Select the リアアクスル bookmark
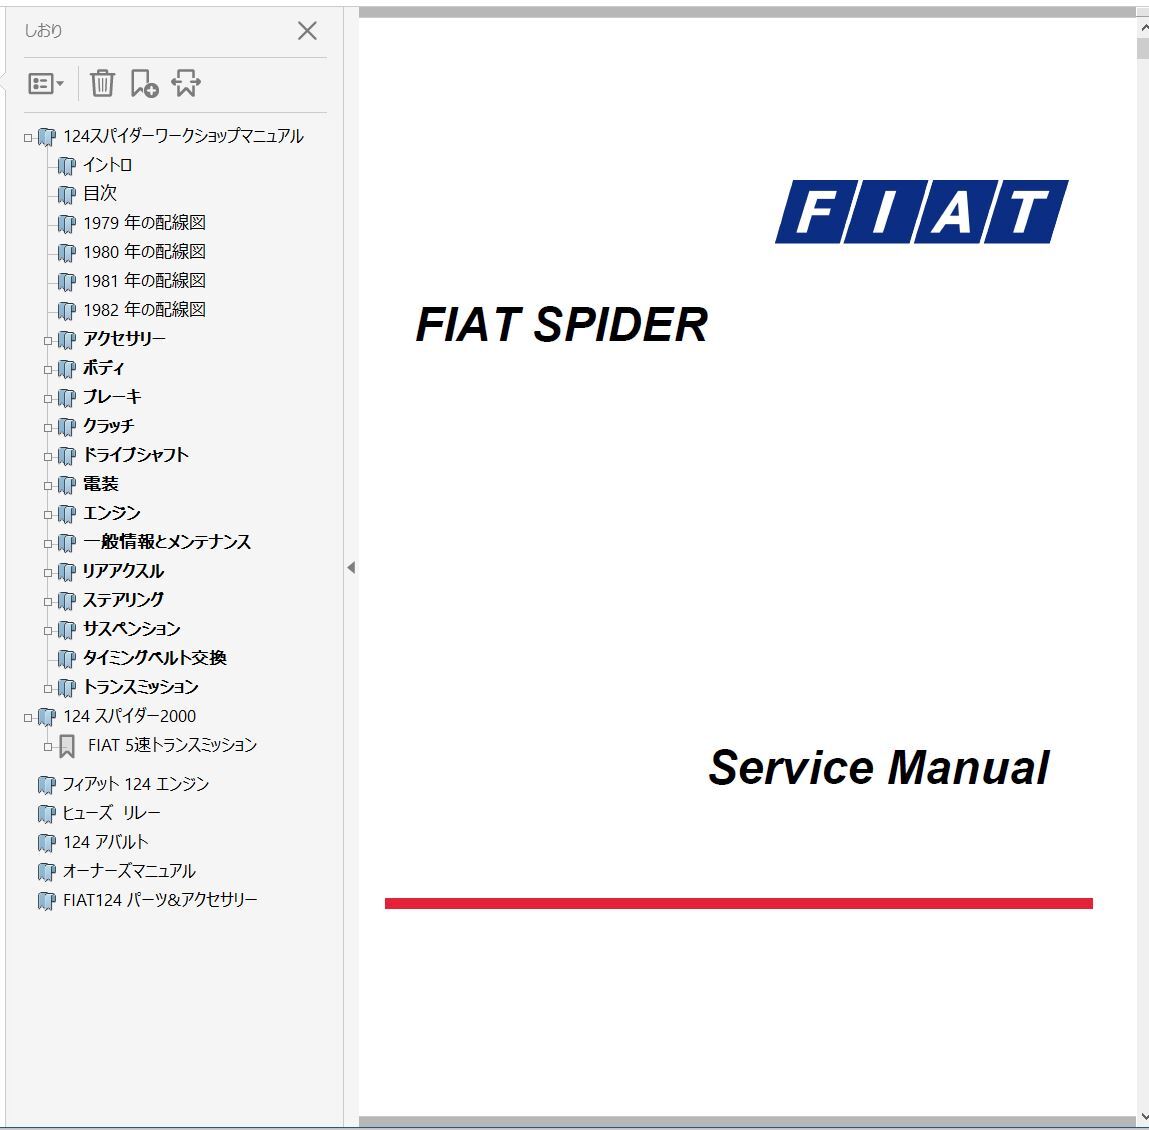Image resolution: width=1149 pixels, height=1130 pixels. 123,571
